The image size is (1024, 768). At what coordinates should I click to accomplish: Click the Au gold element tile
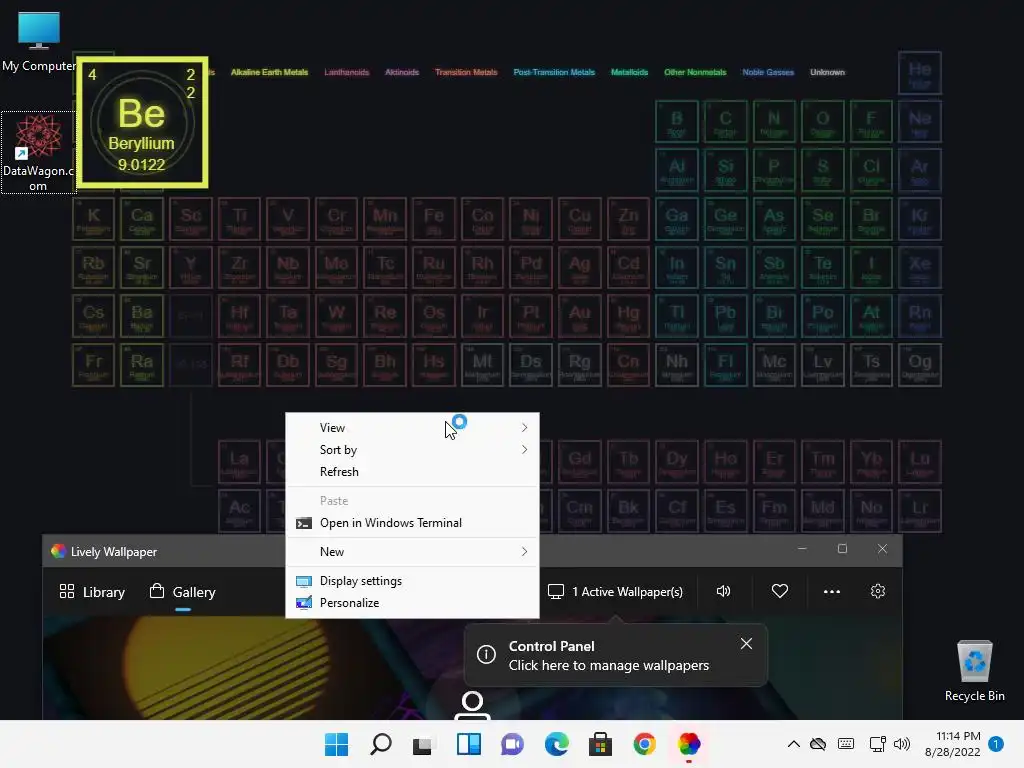[x=579, y=316]
